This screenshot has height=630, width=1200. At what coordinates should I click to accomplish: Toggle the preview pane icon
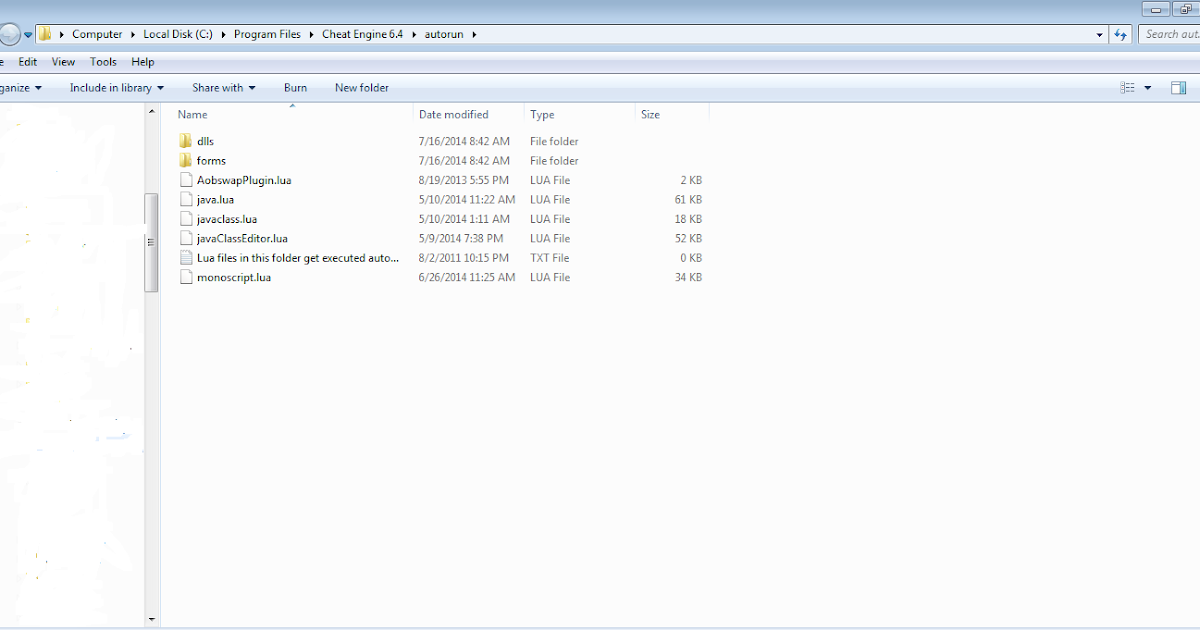coord(1177,88)
